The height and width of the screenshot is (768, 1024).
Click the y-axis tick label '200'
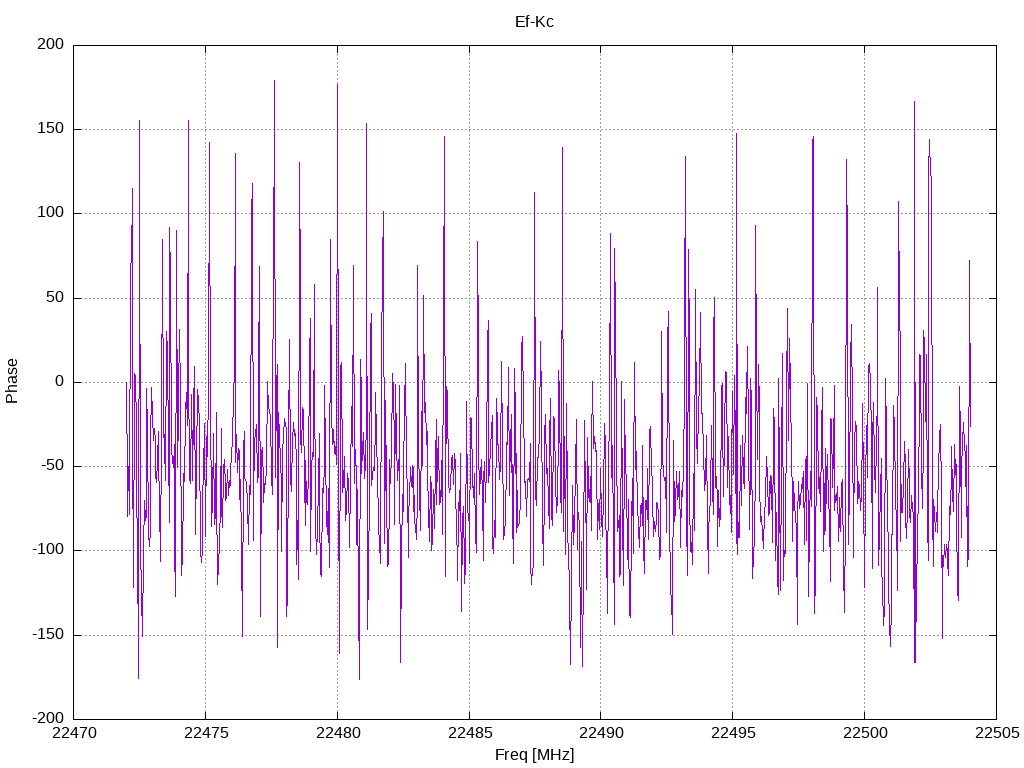[51, 44]
